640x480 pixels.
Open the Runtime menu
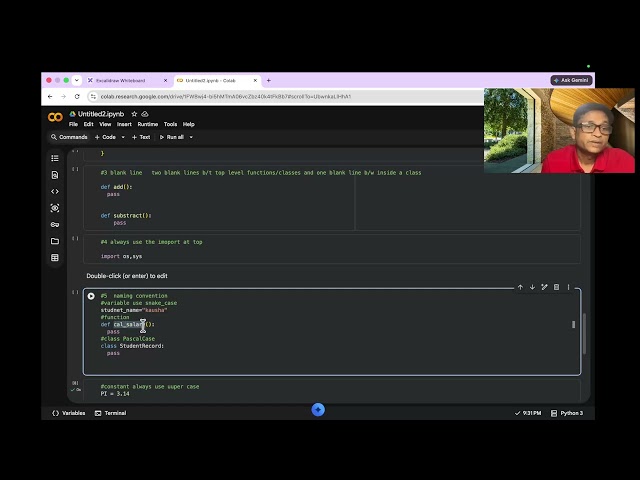click(x=147, y=124)
